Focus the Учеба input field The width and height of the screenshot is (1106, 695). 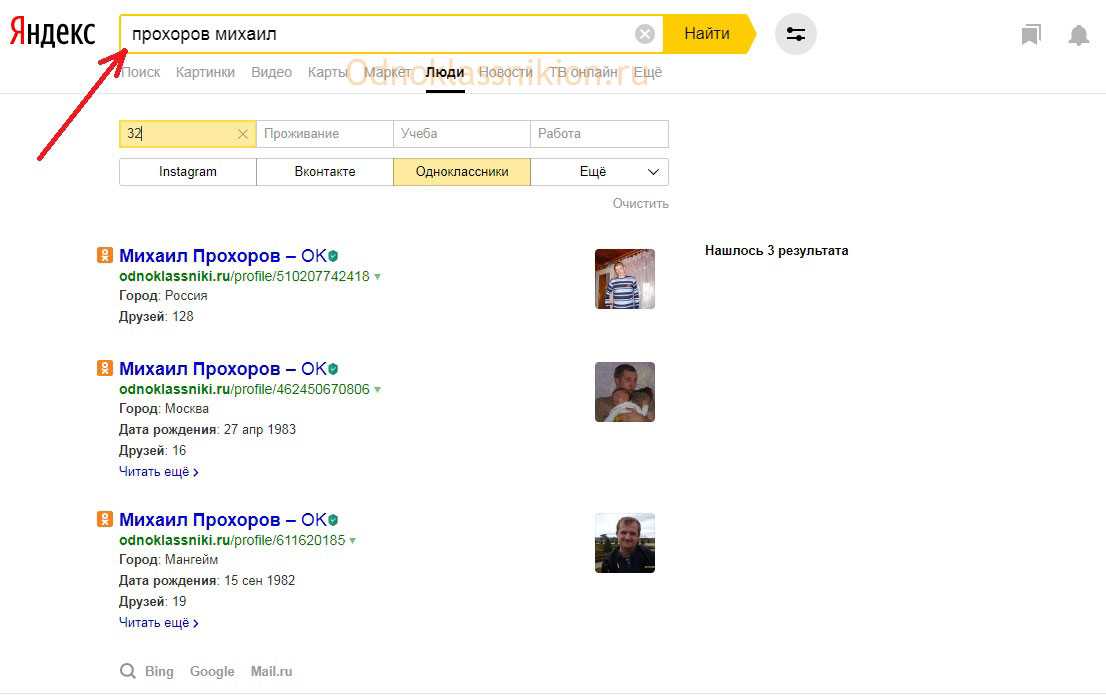461,134
